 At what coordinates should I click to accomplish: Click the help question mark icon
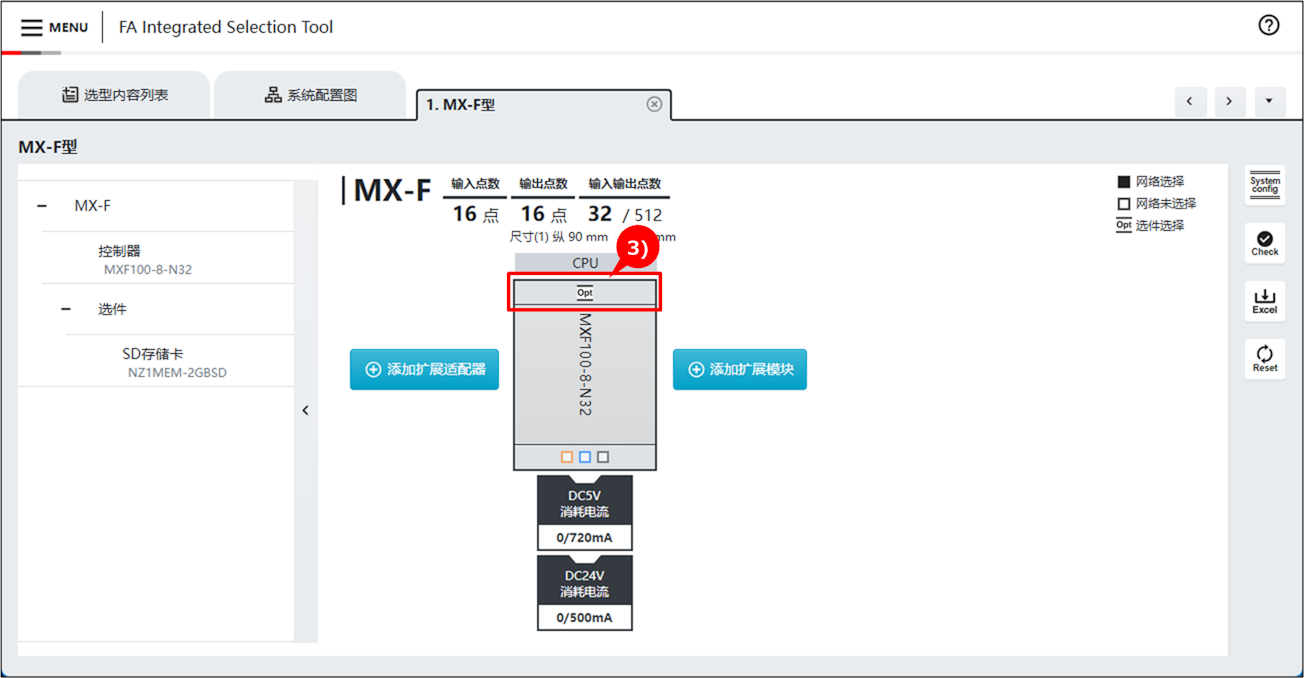click(1268, 26)
